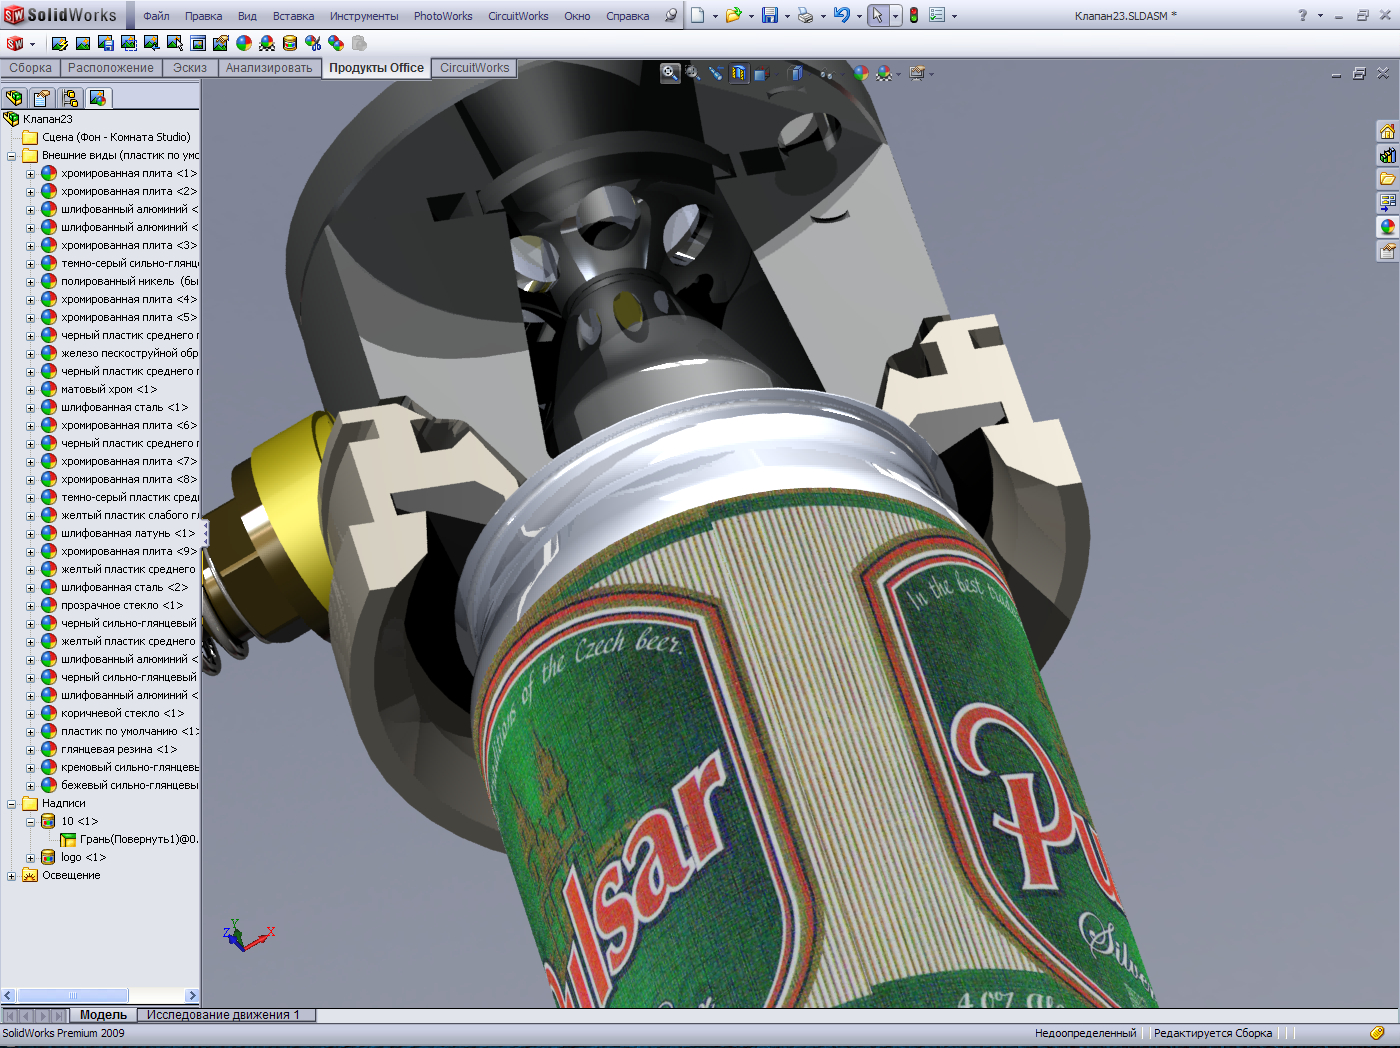Open the PhotoWorks menu
The image size is (1400, 1048).
(x=443, y=16)
